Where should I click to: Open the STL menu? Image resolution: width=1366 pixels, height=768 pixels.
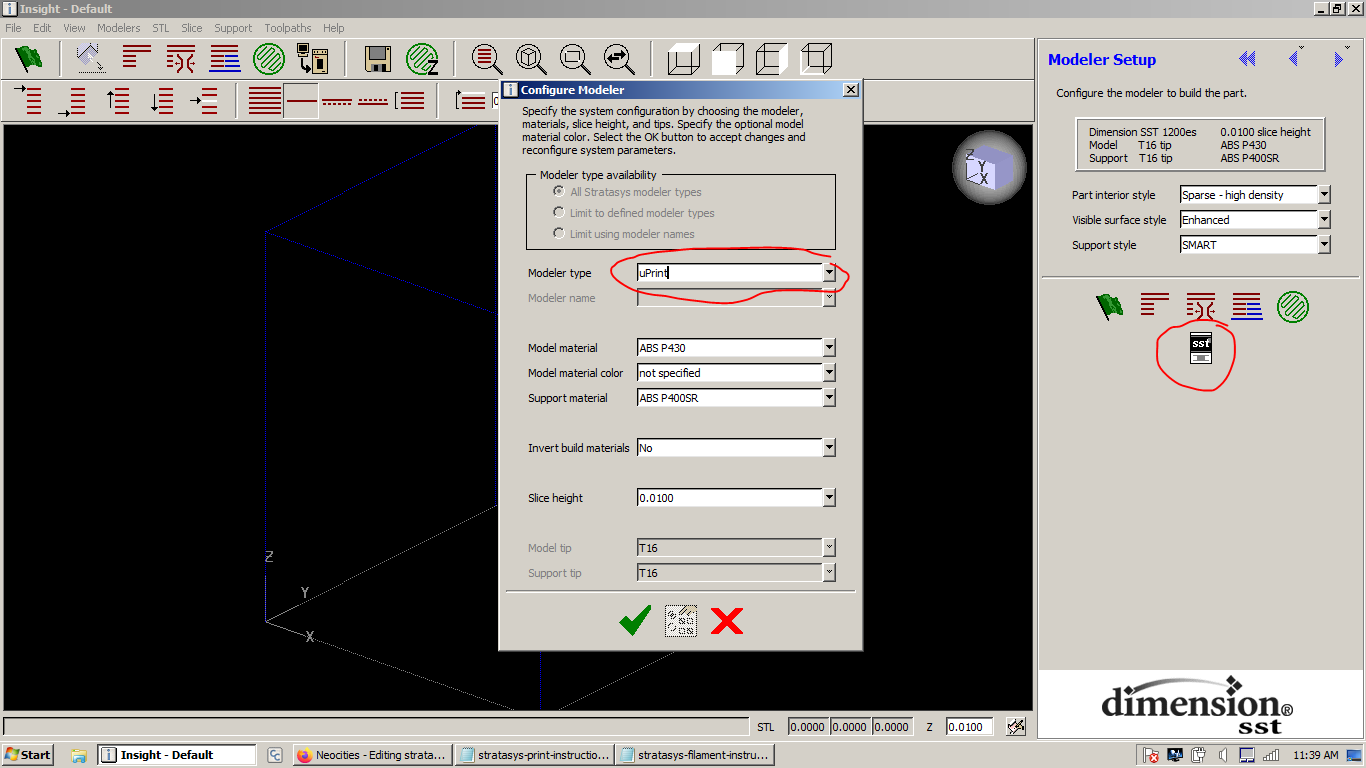[x=161, y=28]
